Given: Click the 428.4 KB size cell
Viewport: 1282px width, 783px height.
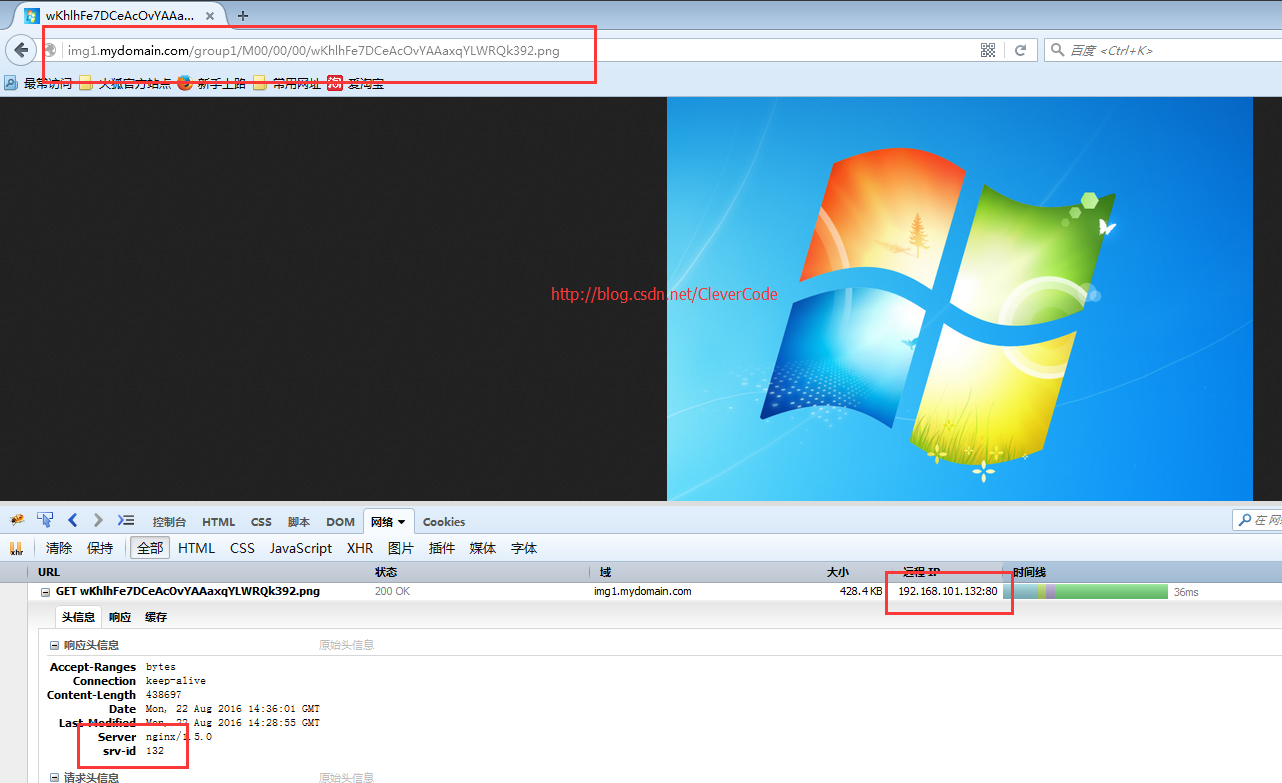Looking at the screenshot, I should (x=861, y=592).
